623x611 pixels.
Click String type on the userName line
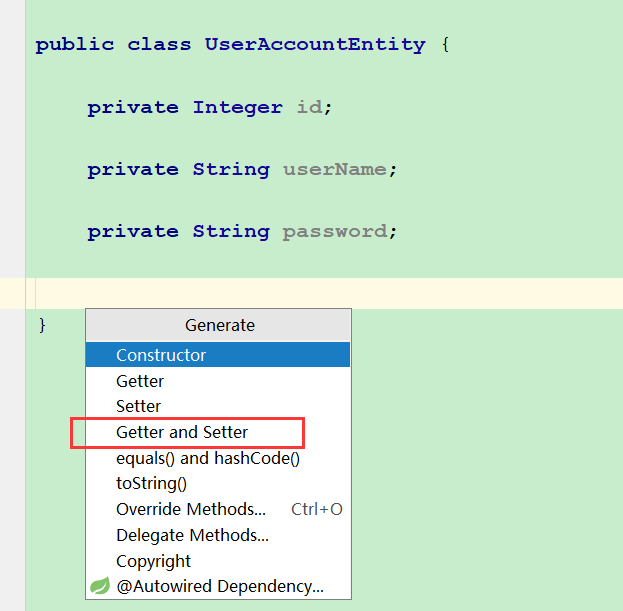[x=231, y=170]
